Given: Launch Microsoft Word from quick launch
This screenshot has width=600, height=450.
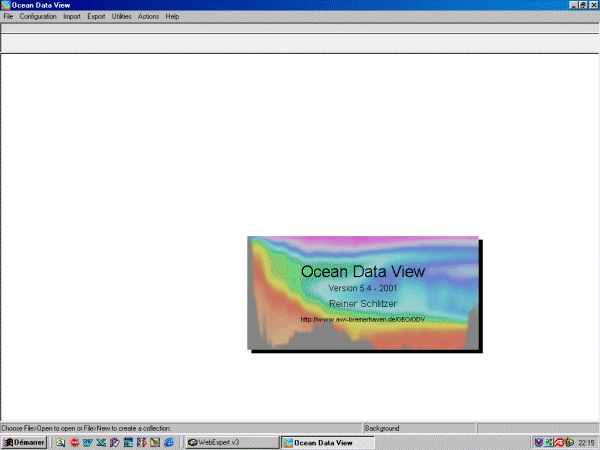Looking at the screenshot, I should pyautogui.click(x=88, y=443).
